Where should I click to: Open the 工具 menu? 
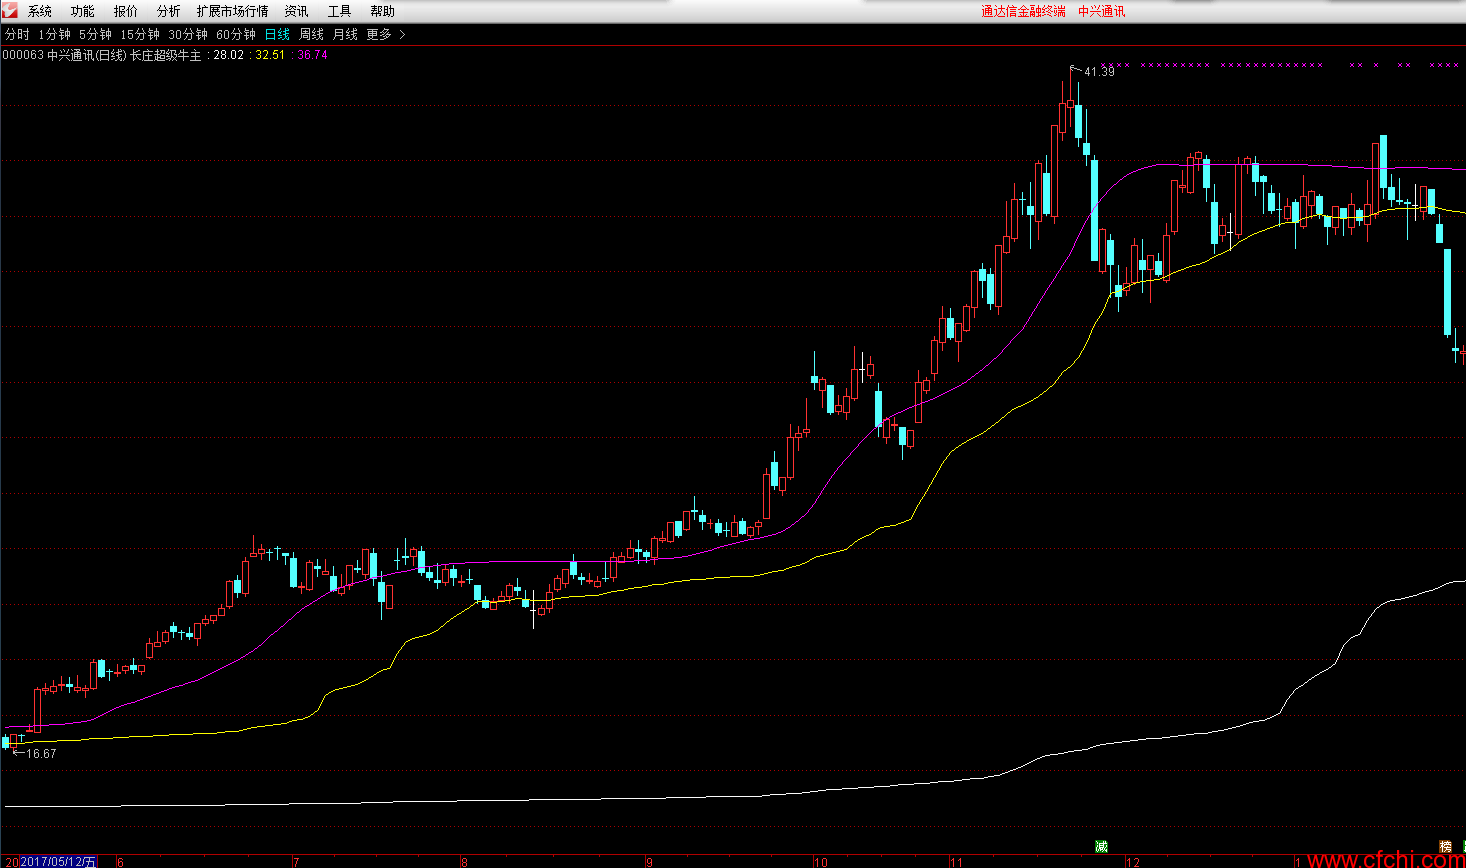340,12
